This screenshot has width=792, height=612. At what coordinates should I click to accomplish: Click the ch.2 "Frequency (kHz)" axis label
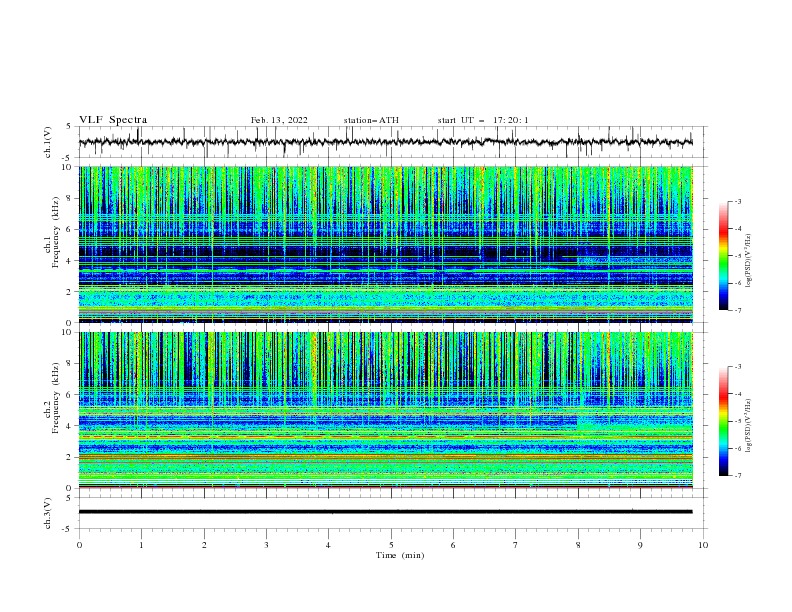pyautogui.click(x=56, y=398)
